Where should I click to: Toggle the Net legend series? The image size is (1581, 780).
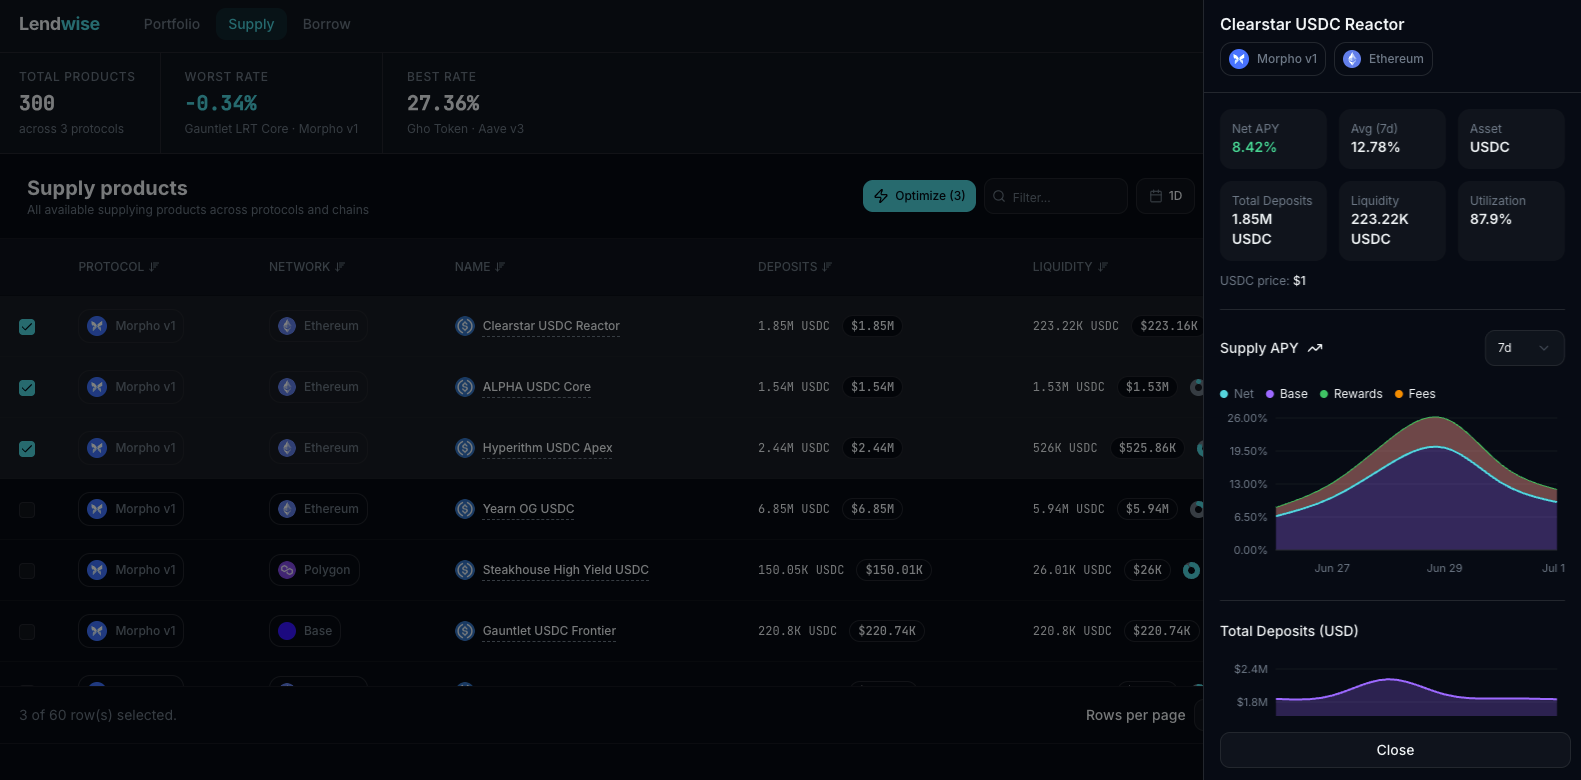[x=1237, y=394]
